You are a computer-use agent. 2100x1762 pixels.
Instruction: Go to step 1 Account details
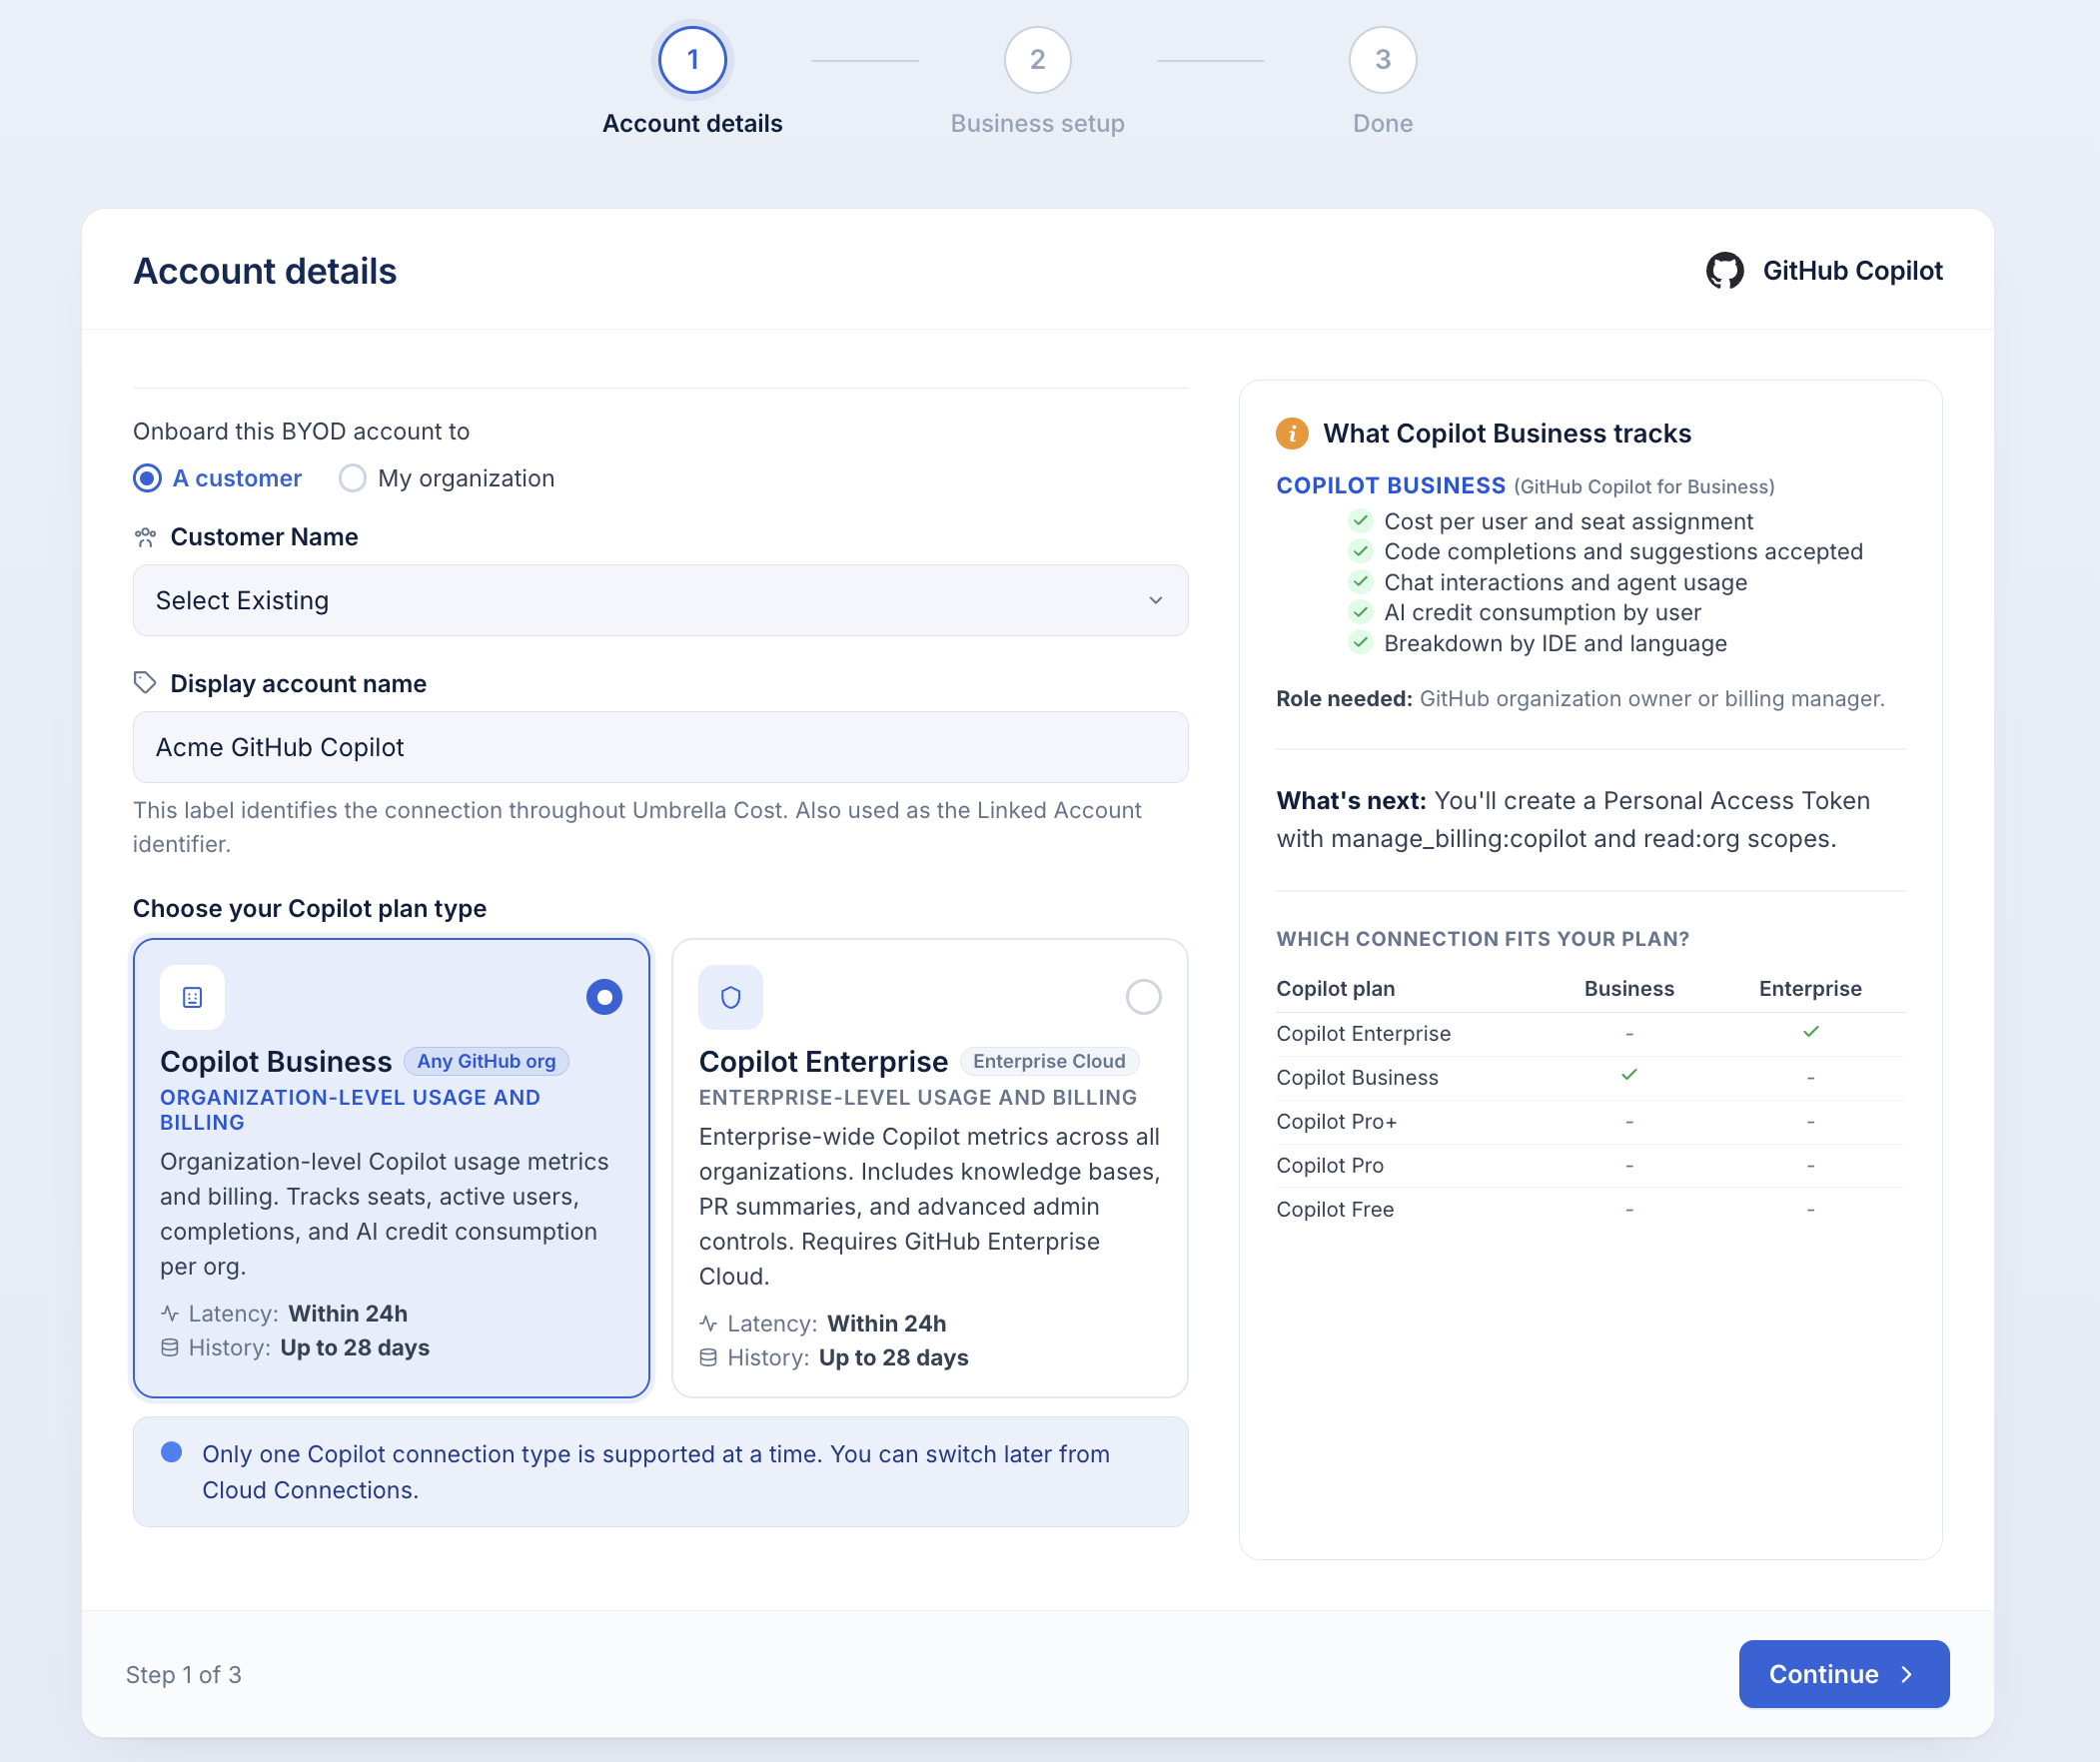(692, 60)
